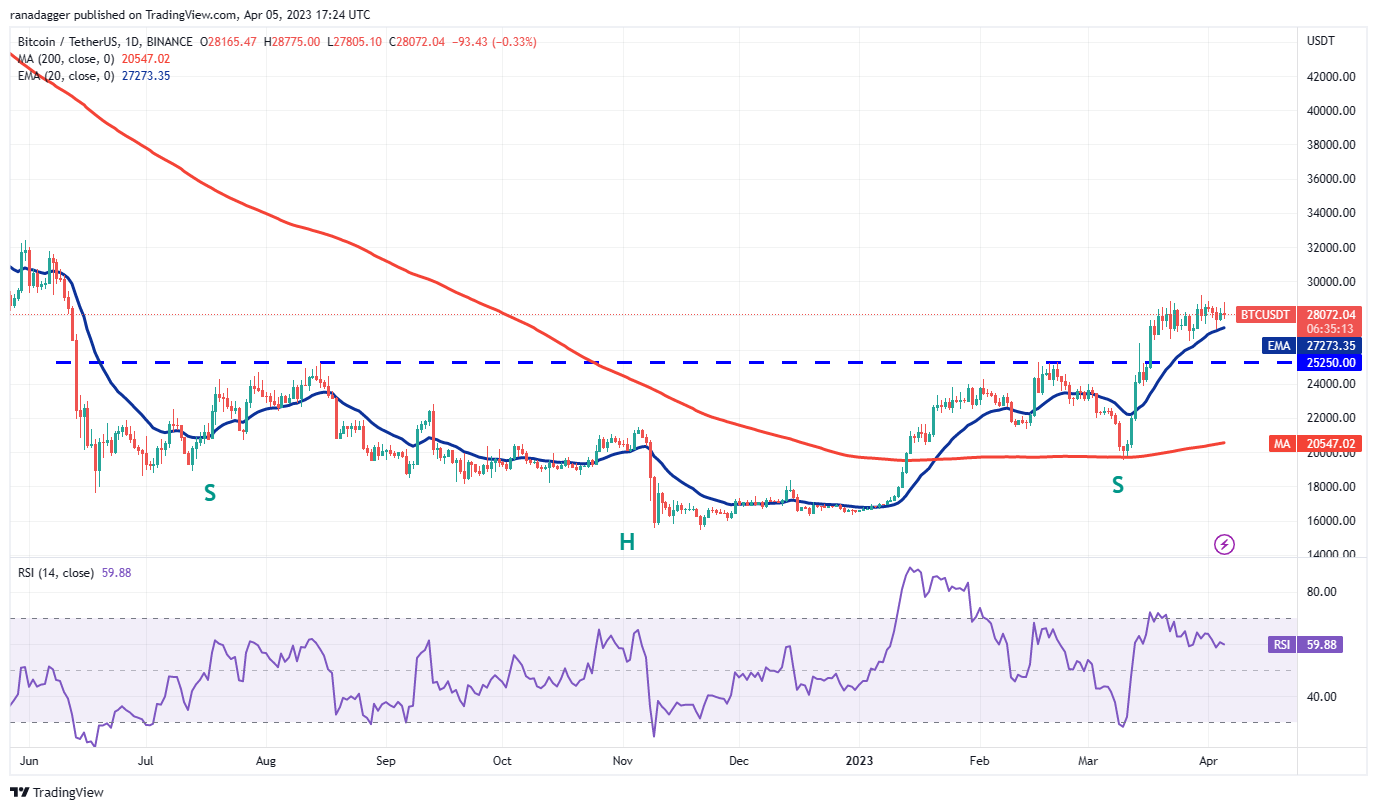Select the blue 25250.00 level label
This screenshot has width=1377, height=810.
(x=1329, y=362)
